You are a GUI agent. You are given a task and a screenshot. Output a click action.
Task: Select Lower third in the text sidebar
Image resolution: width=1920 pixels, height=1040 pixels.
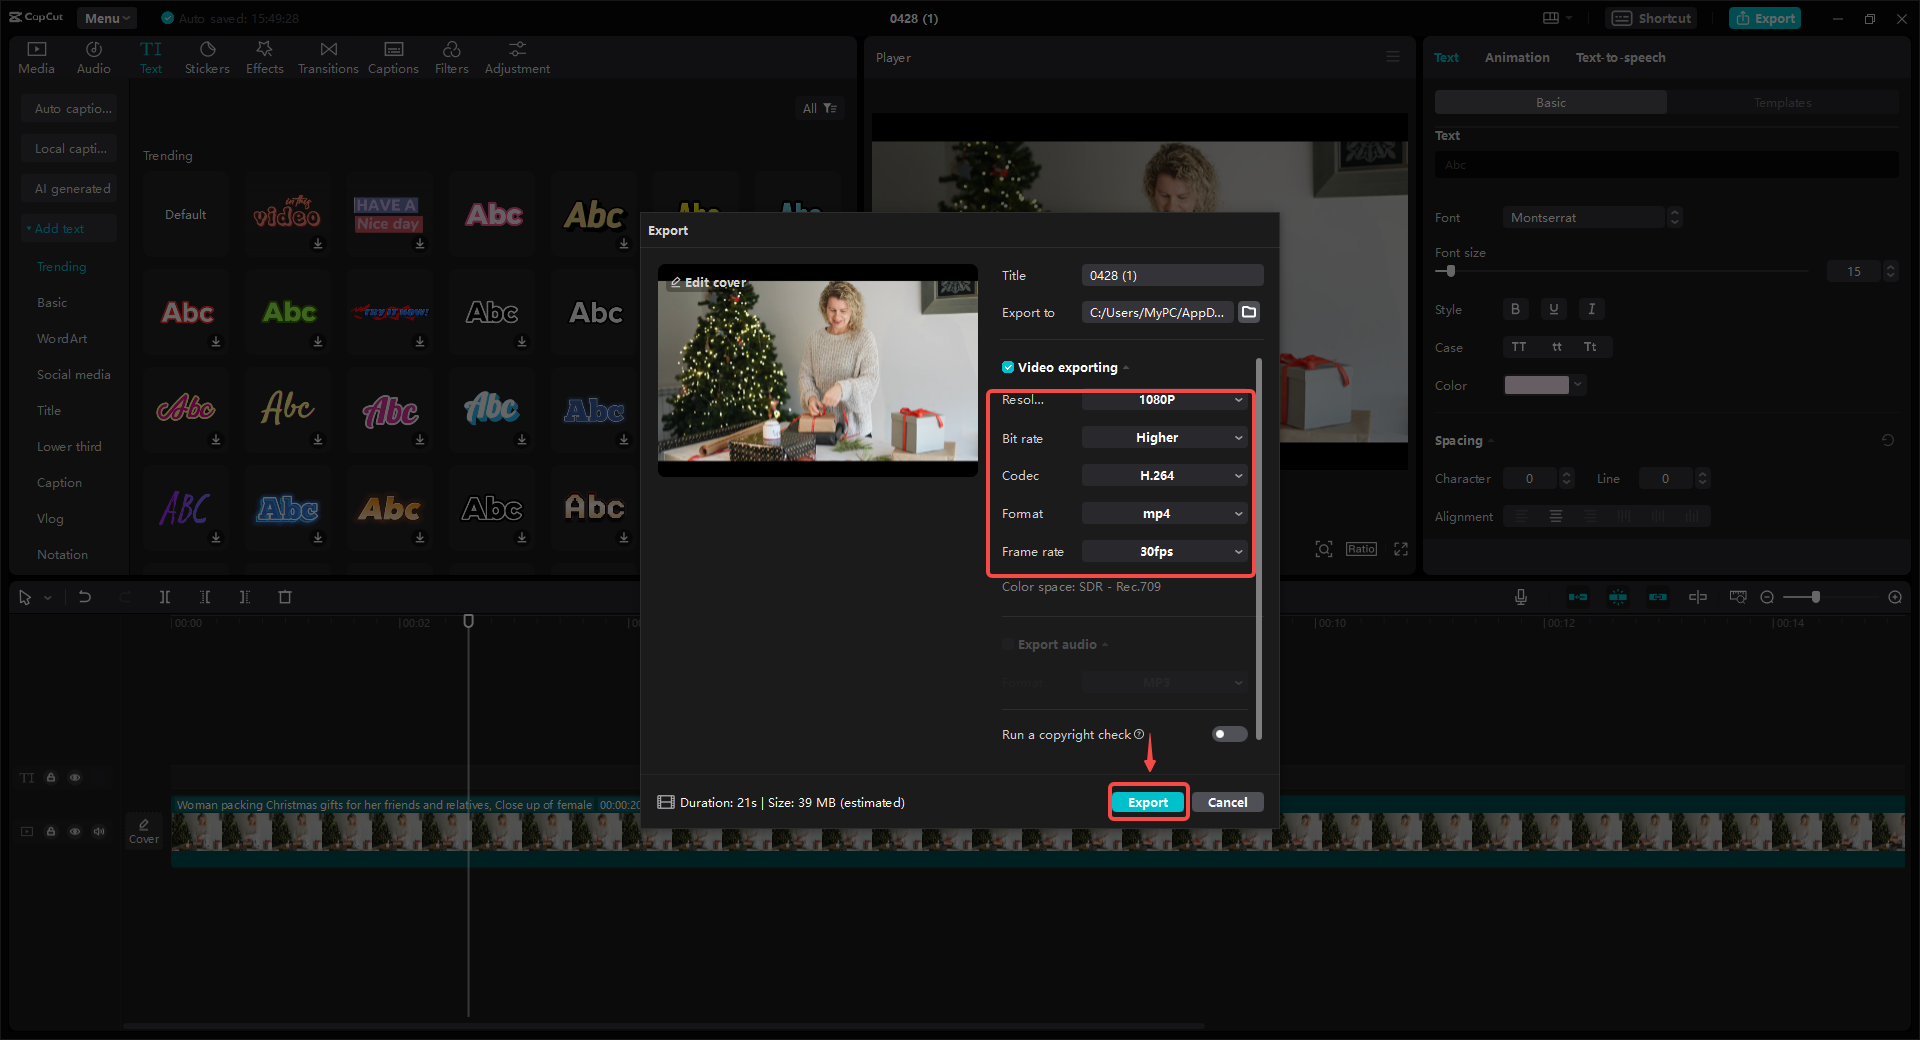point(69,446)
